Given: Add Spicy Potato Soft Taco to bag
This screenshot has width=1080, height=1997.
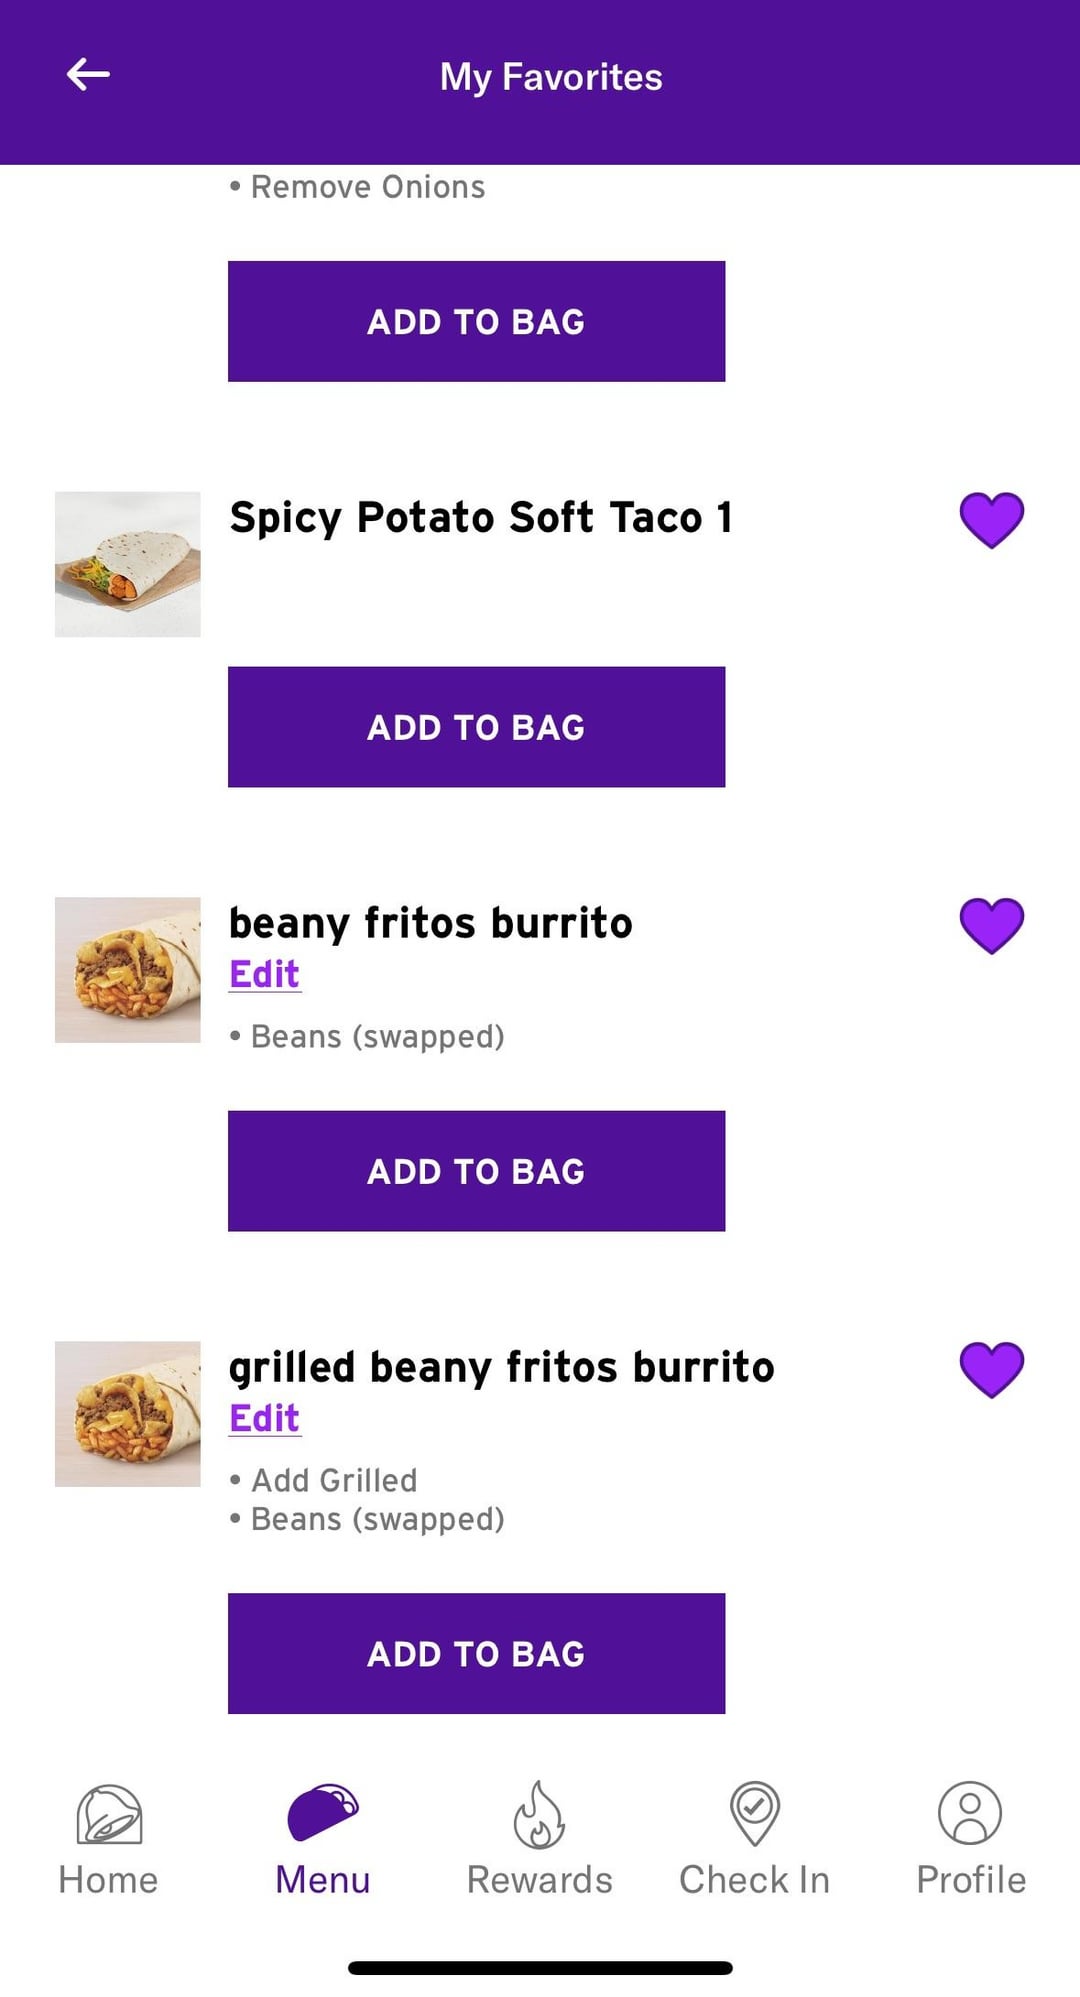Looking at the screenshot, I should 476,727.
